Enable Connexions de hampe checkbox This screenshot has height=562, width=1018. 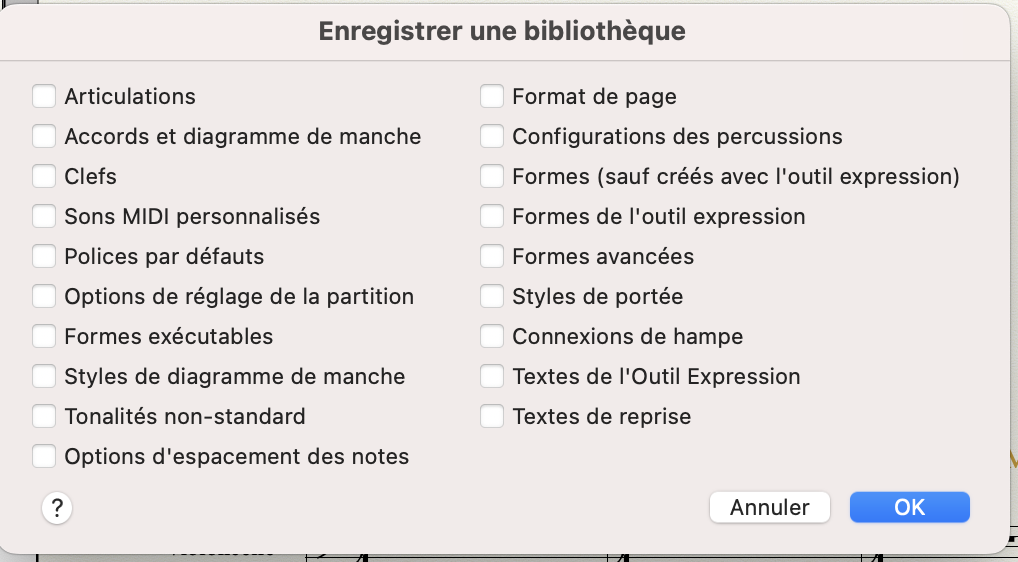coord(492,337)
